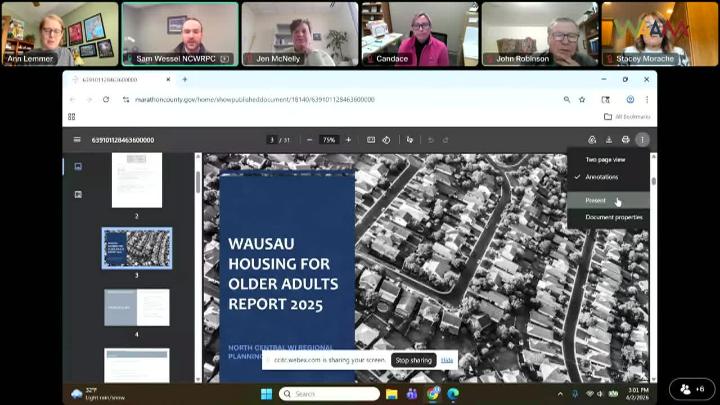Click the taskbar Search box

[329, 394]
